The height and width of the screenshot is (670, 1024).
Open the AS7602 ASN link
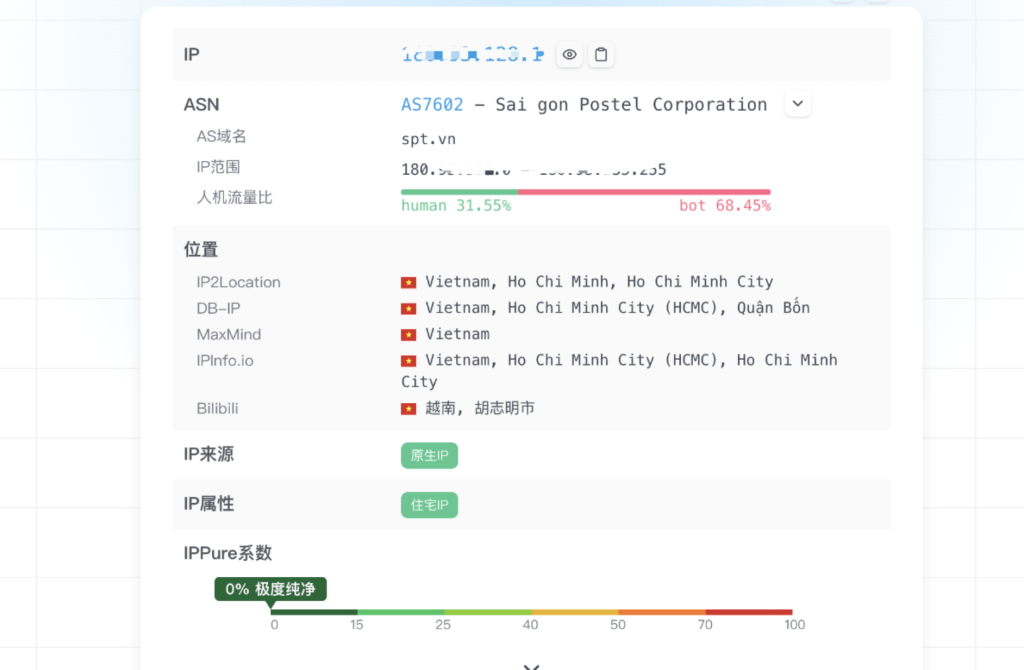coord(432,104)
